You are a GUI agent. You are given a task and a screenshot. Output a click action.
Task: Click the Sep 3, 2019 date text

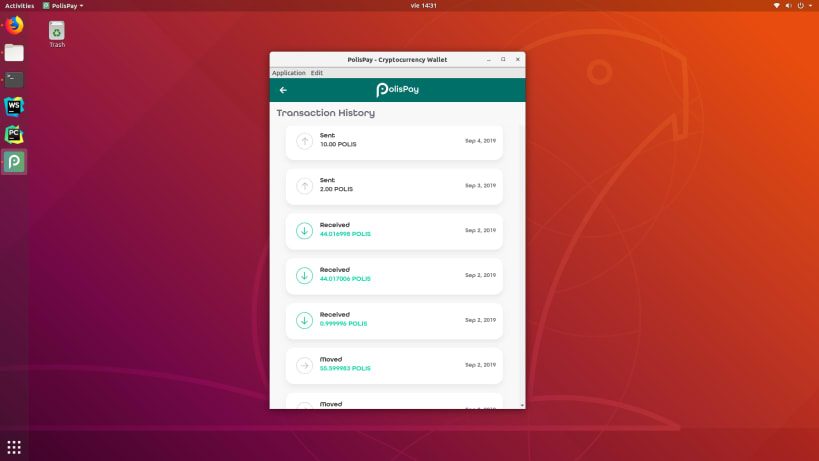coord(481,186)
